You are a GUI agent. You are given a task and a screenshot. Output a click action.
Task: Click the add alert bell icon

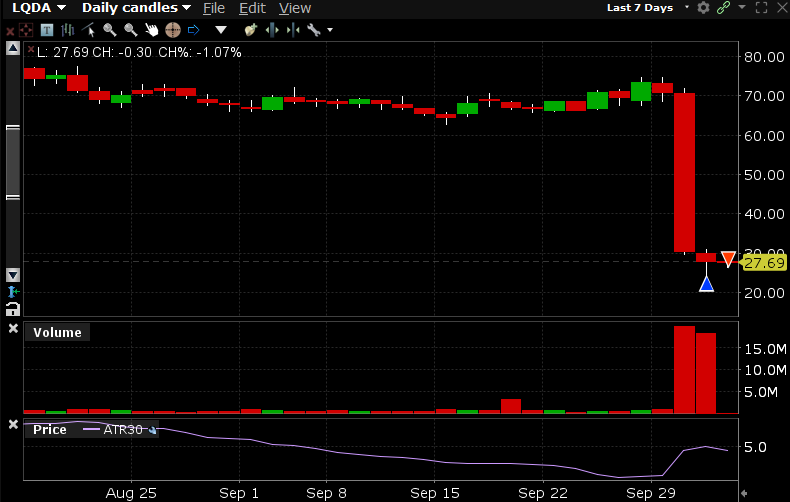point(250,30)
